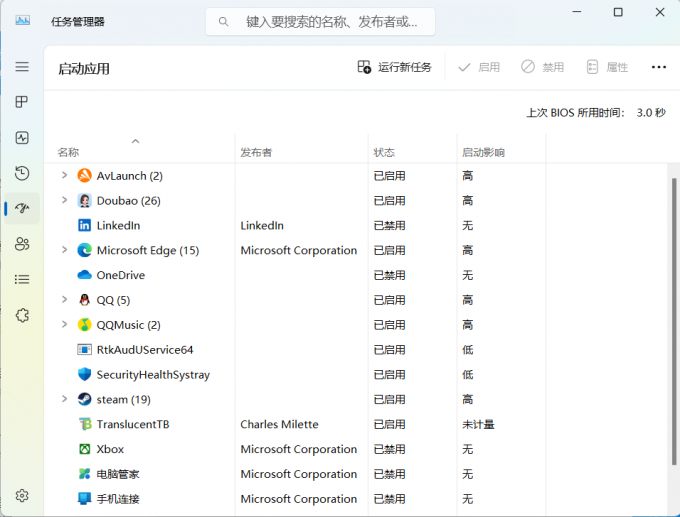
Task: Select the Xbox row name
Action: pyautogui.click(x=110, y=449)
